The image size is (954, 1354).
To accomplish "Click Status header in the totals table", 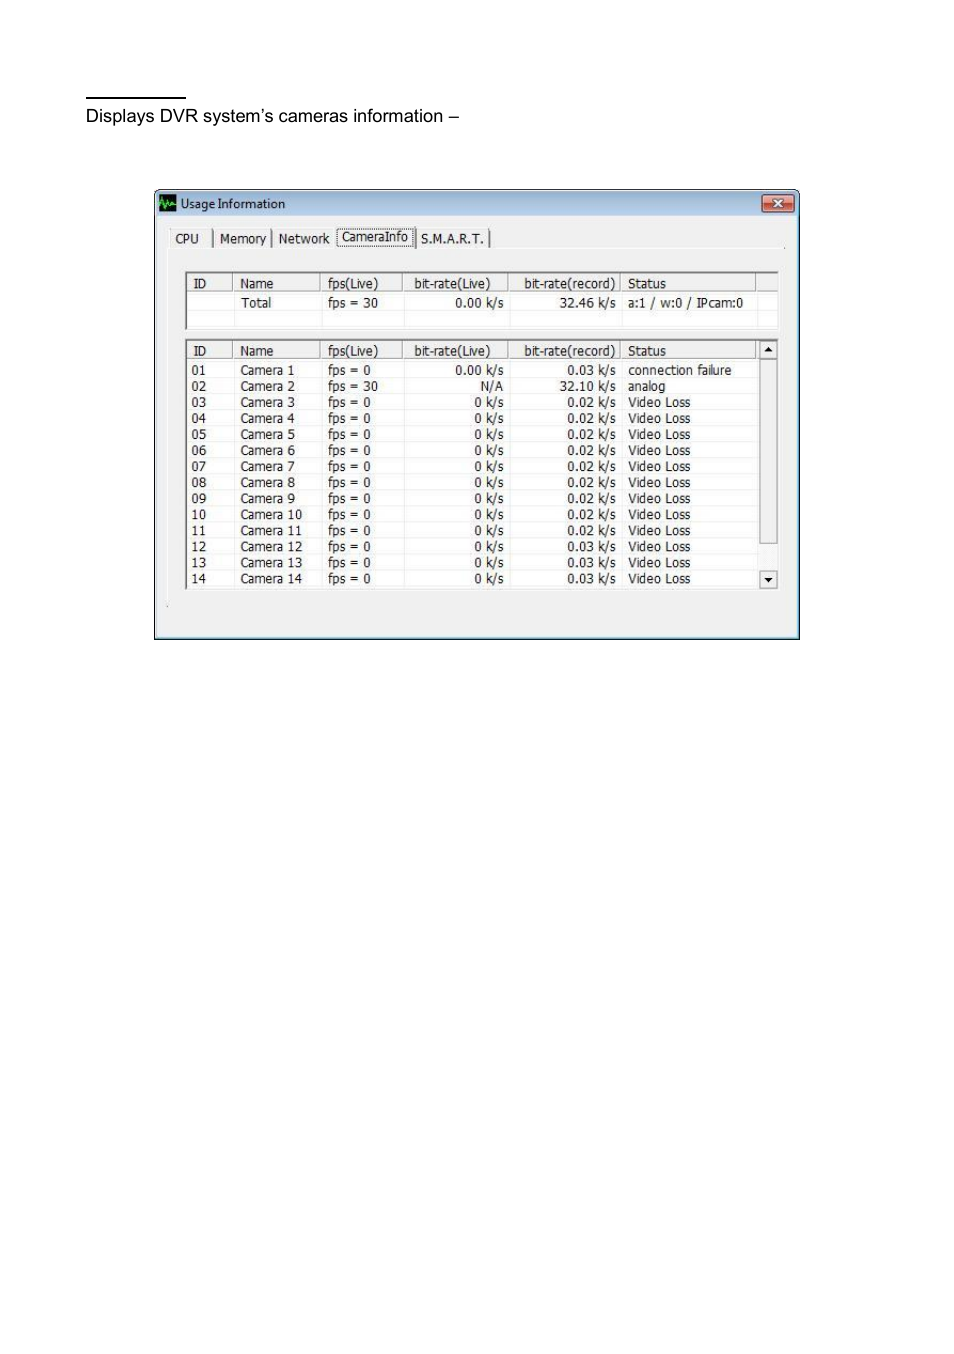I will [x=688, y=284].
